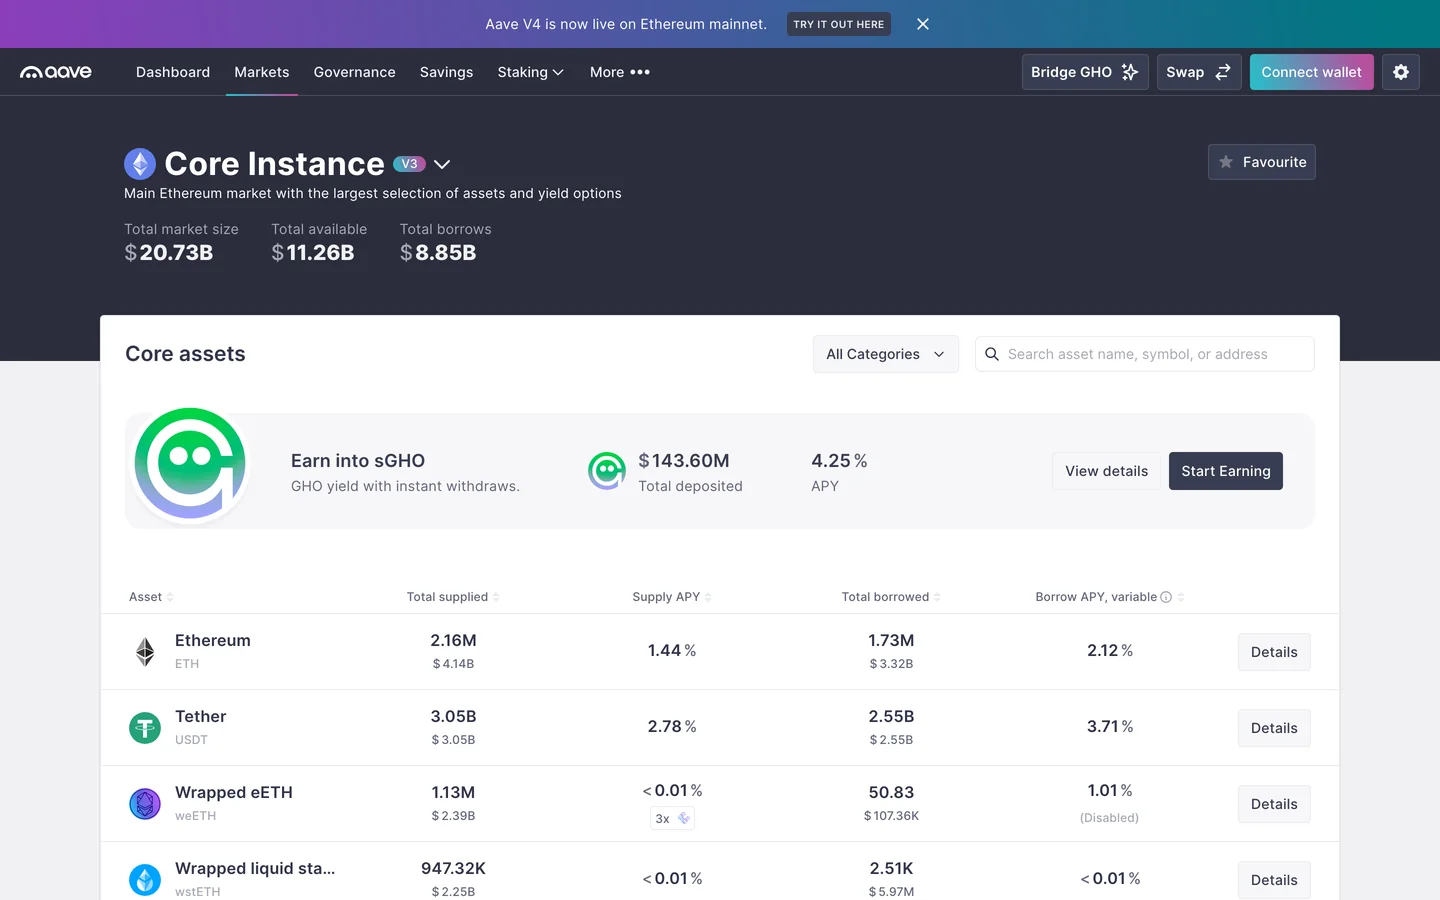Screen dimensions: 1440x900
Task: Open the Savings page
Action: [446, 72]
